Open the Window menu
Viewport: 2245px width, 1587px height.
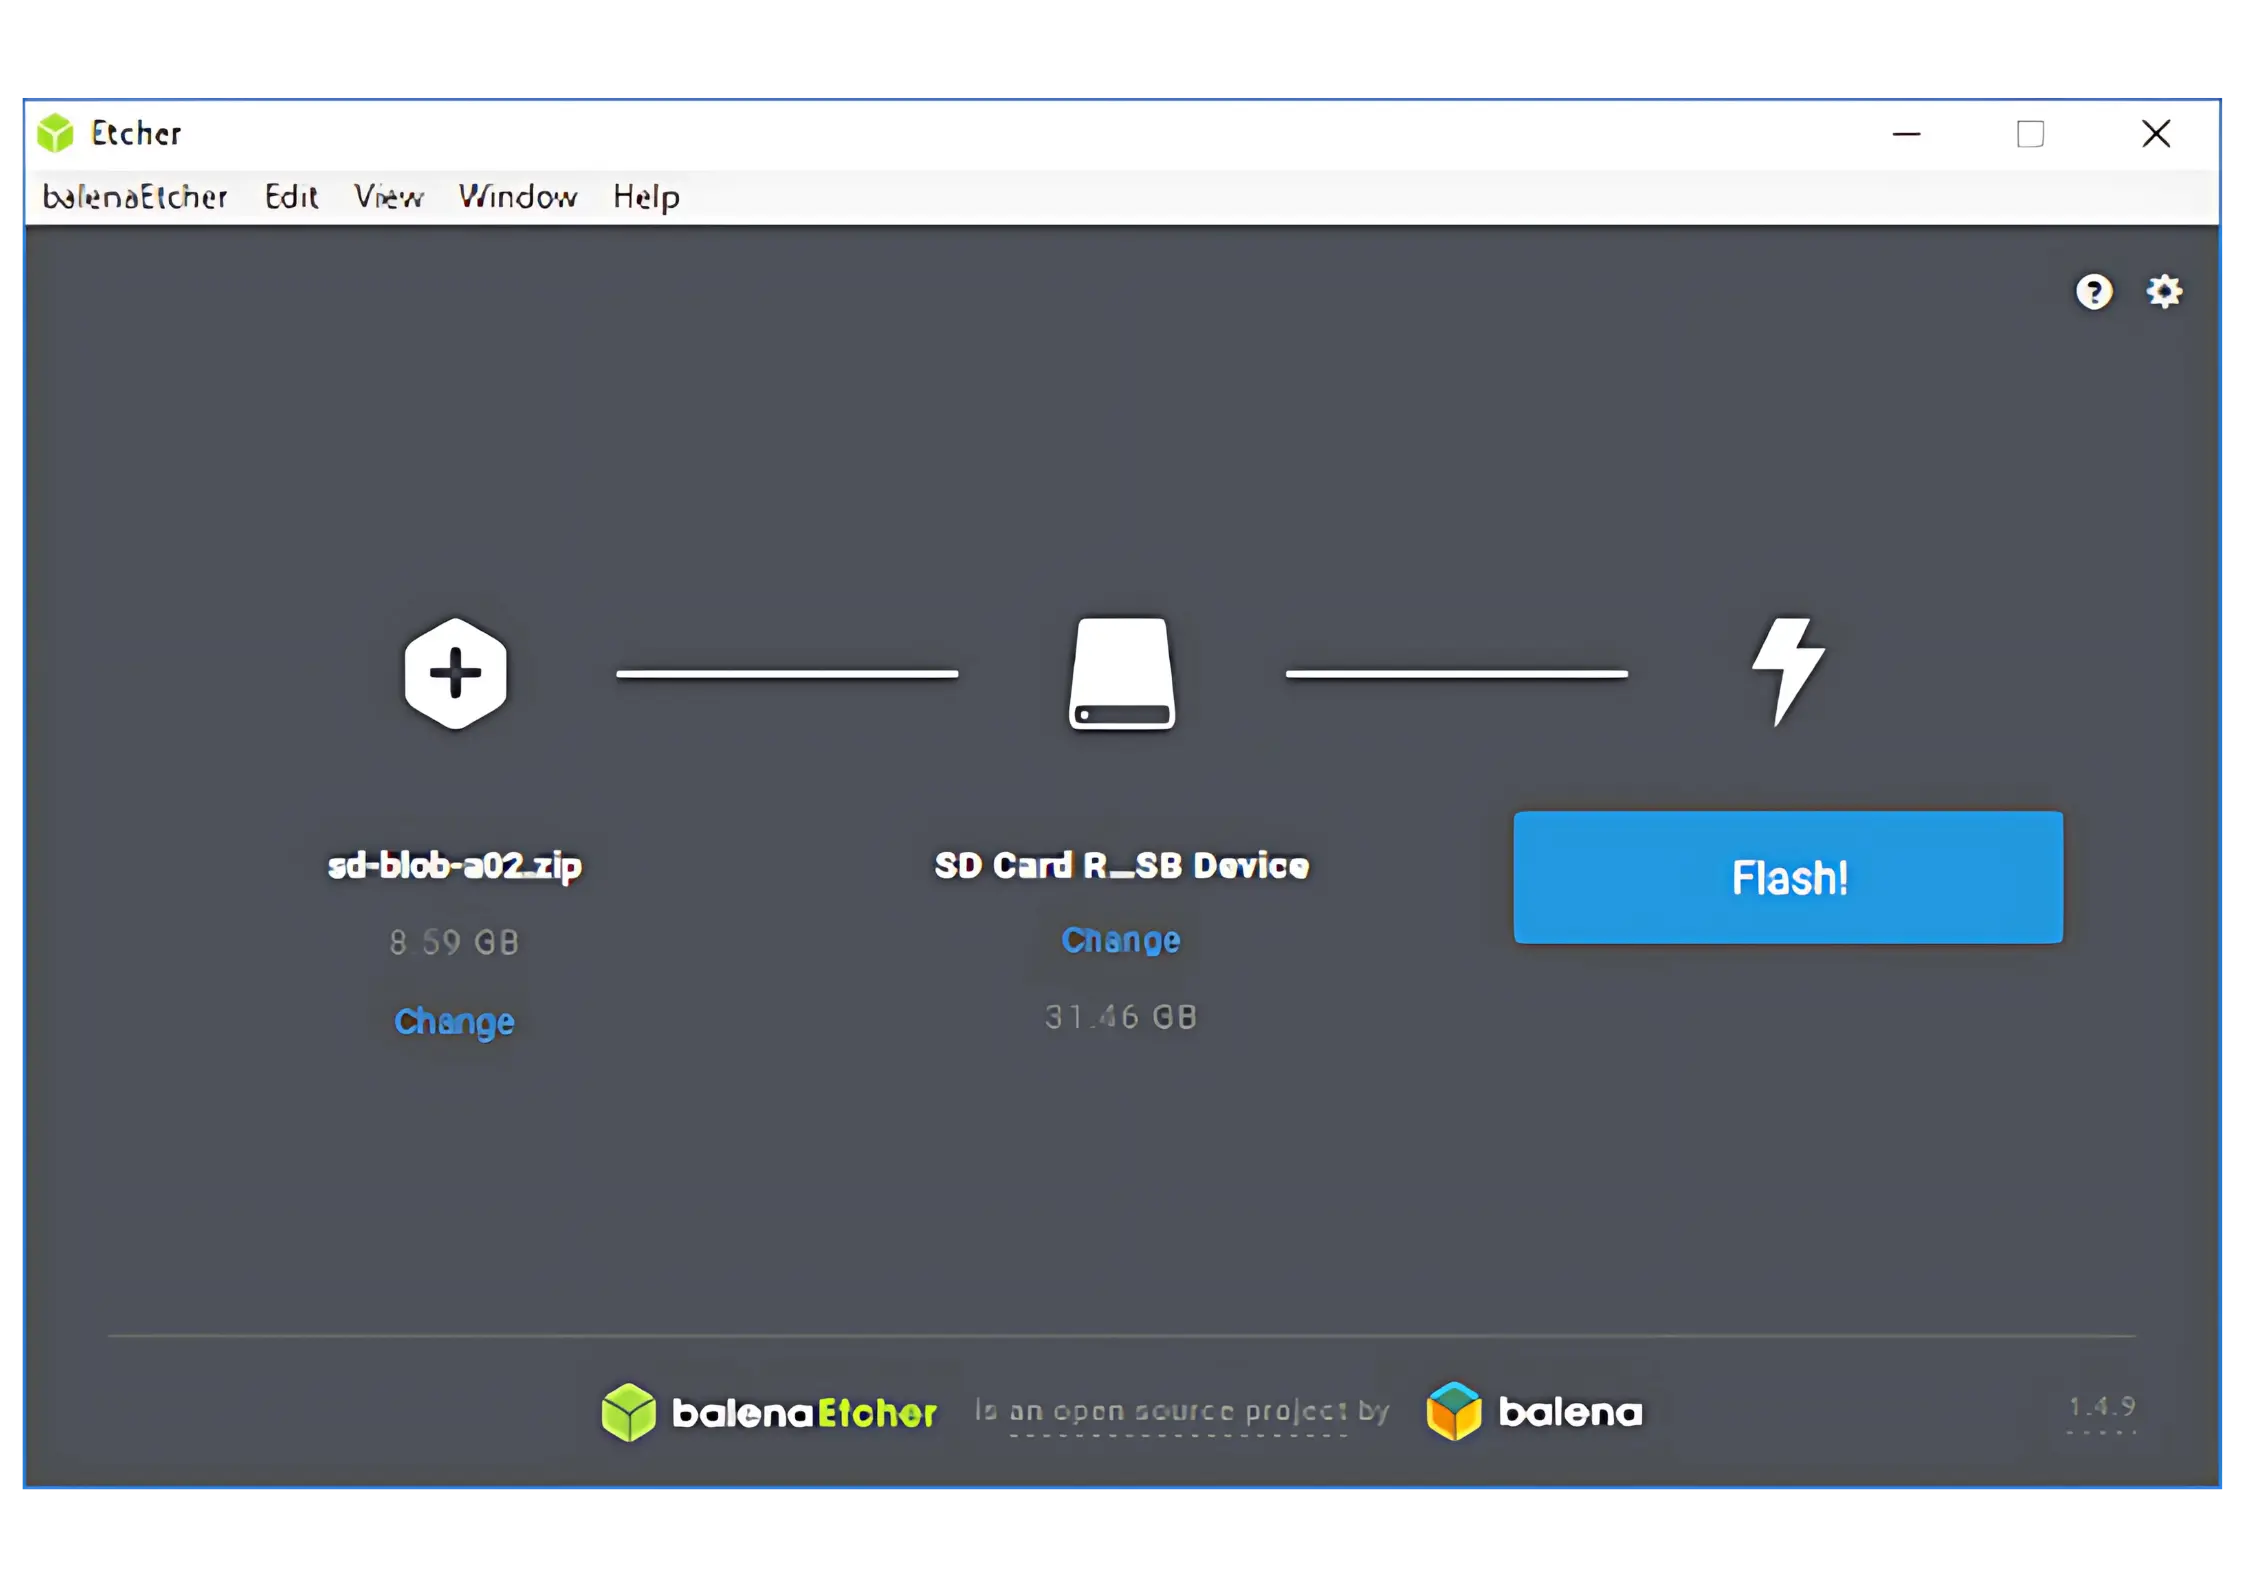click(517, 197)
